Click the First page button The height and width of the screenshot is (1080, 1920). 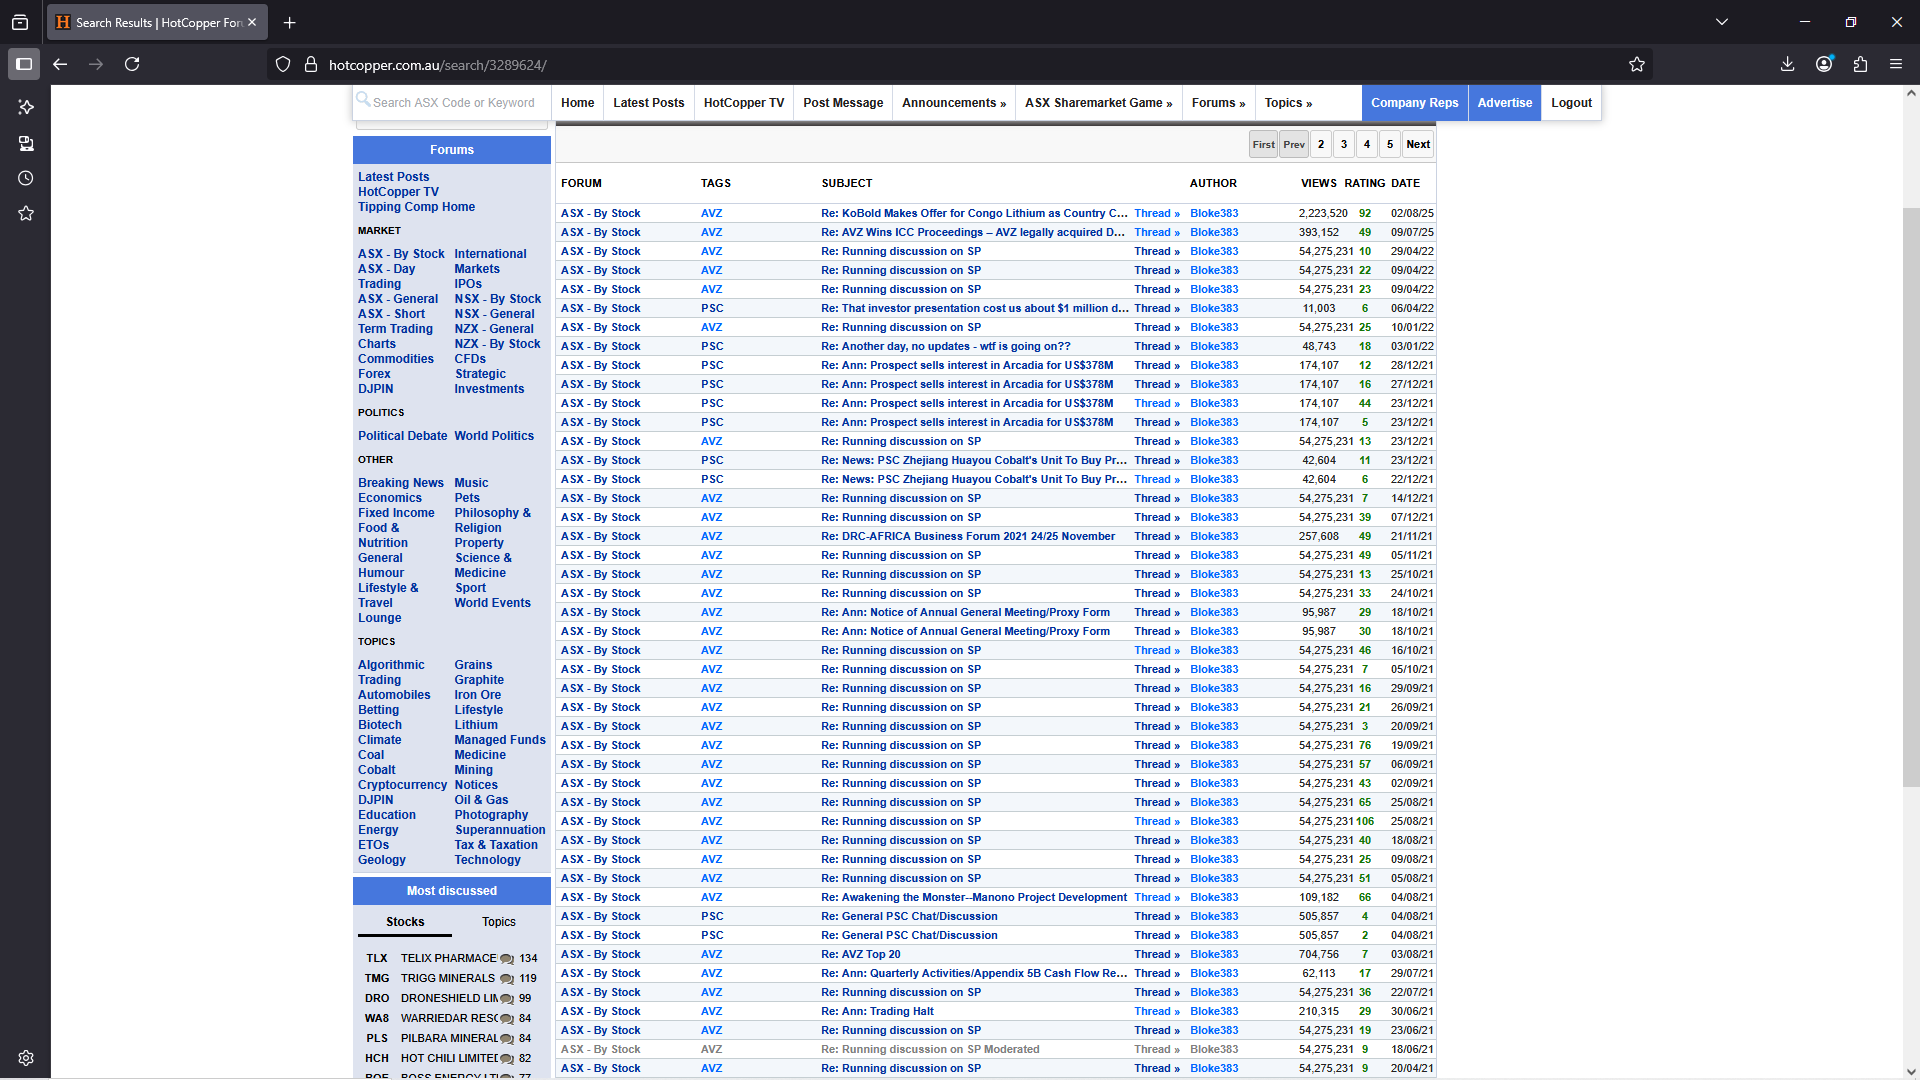[x=1263, y=144]
